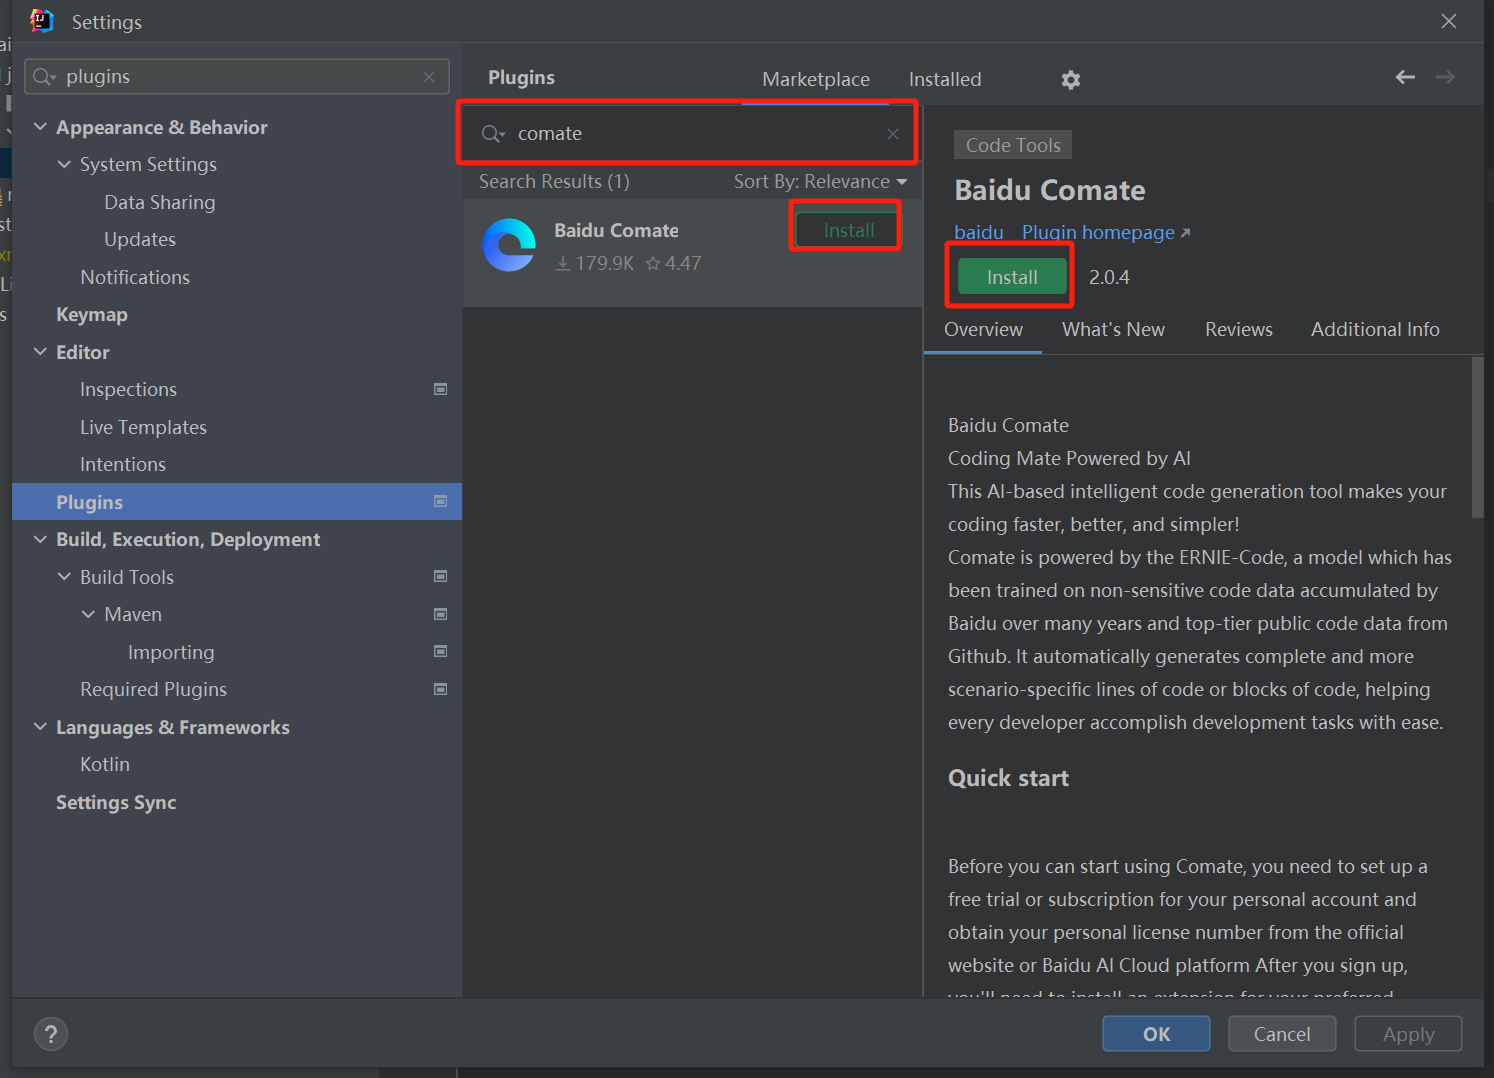Open the Sort By Relevance dropdown
The image size is (1494, 1078).
[820, 181]
